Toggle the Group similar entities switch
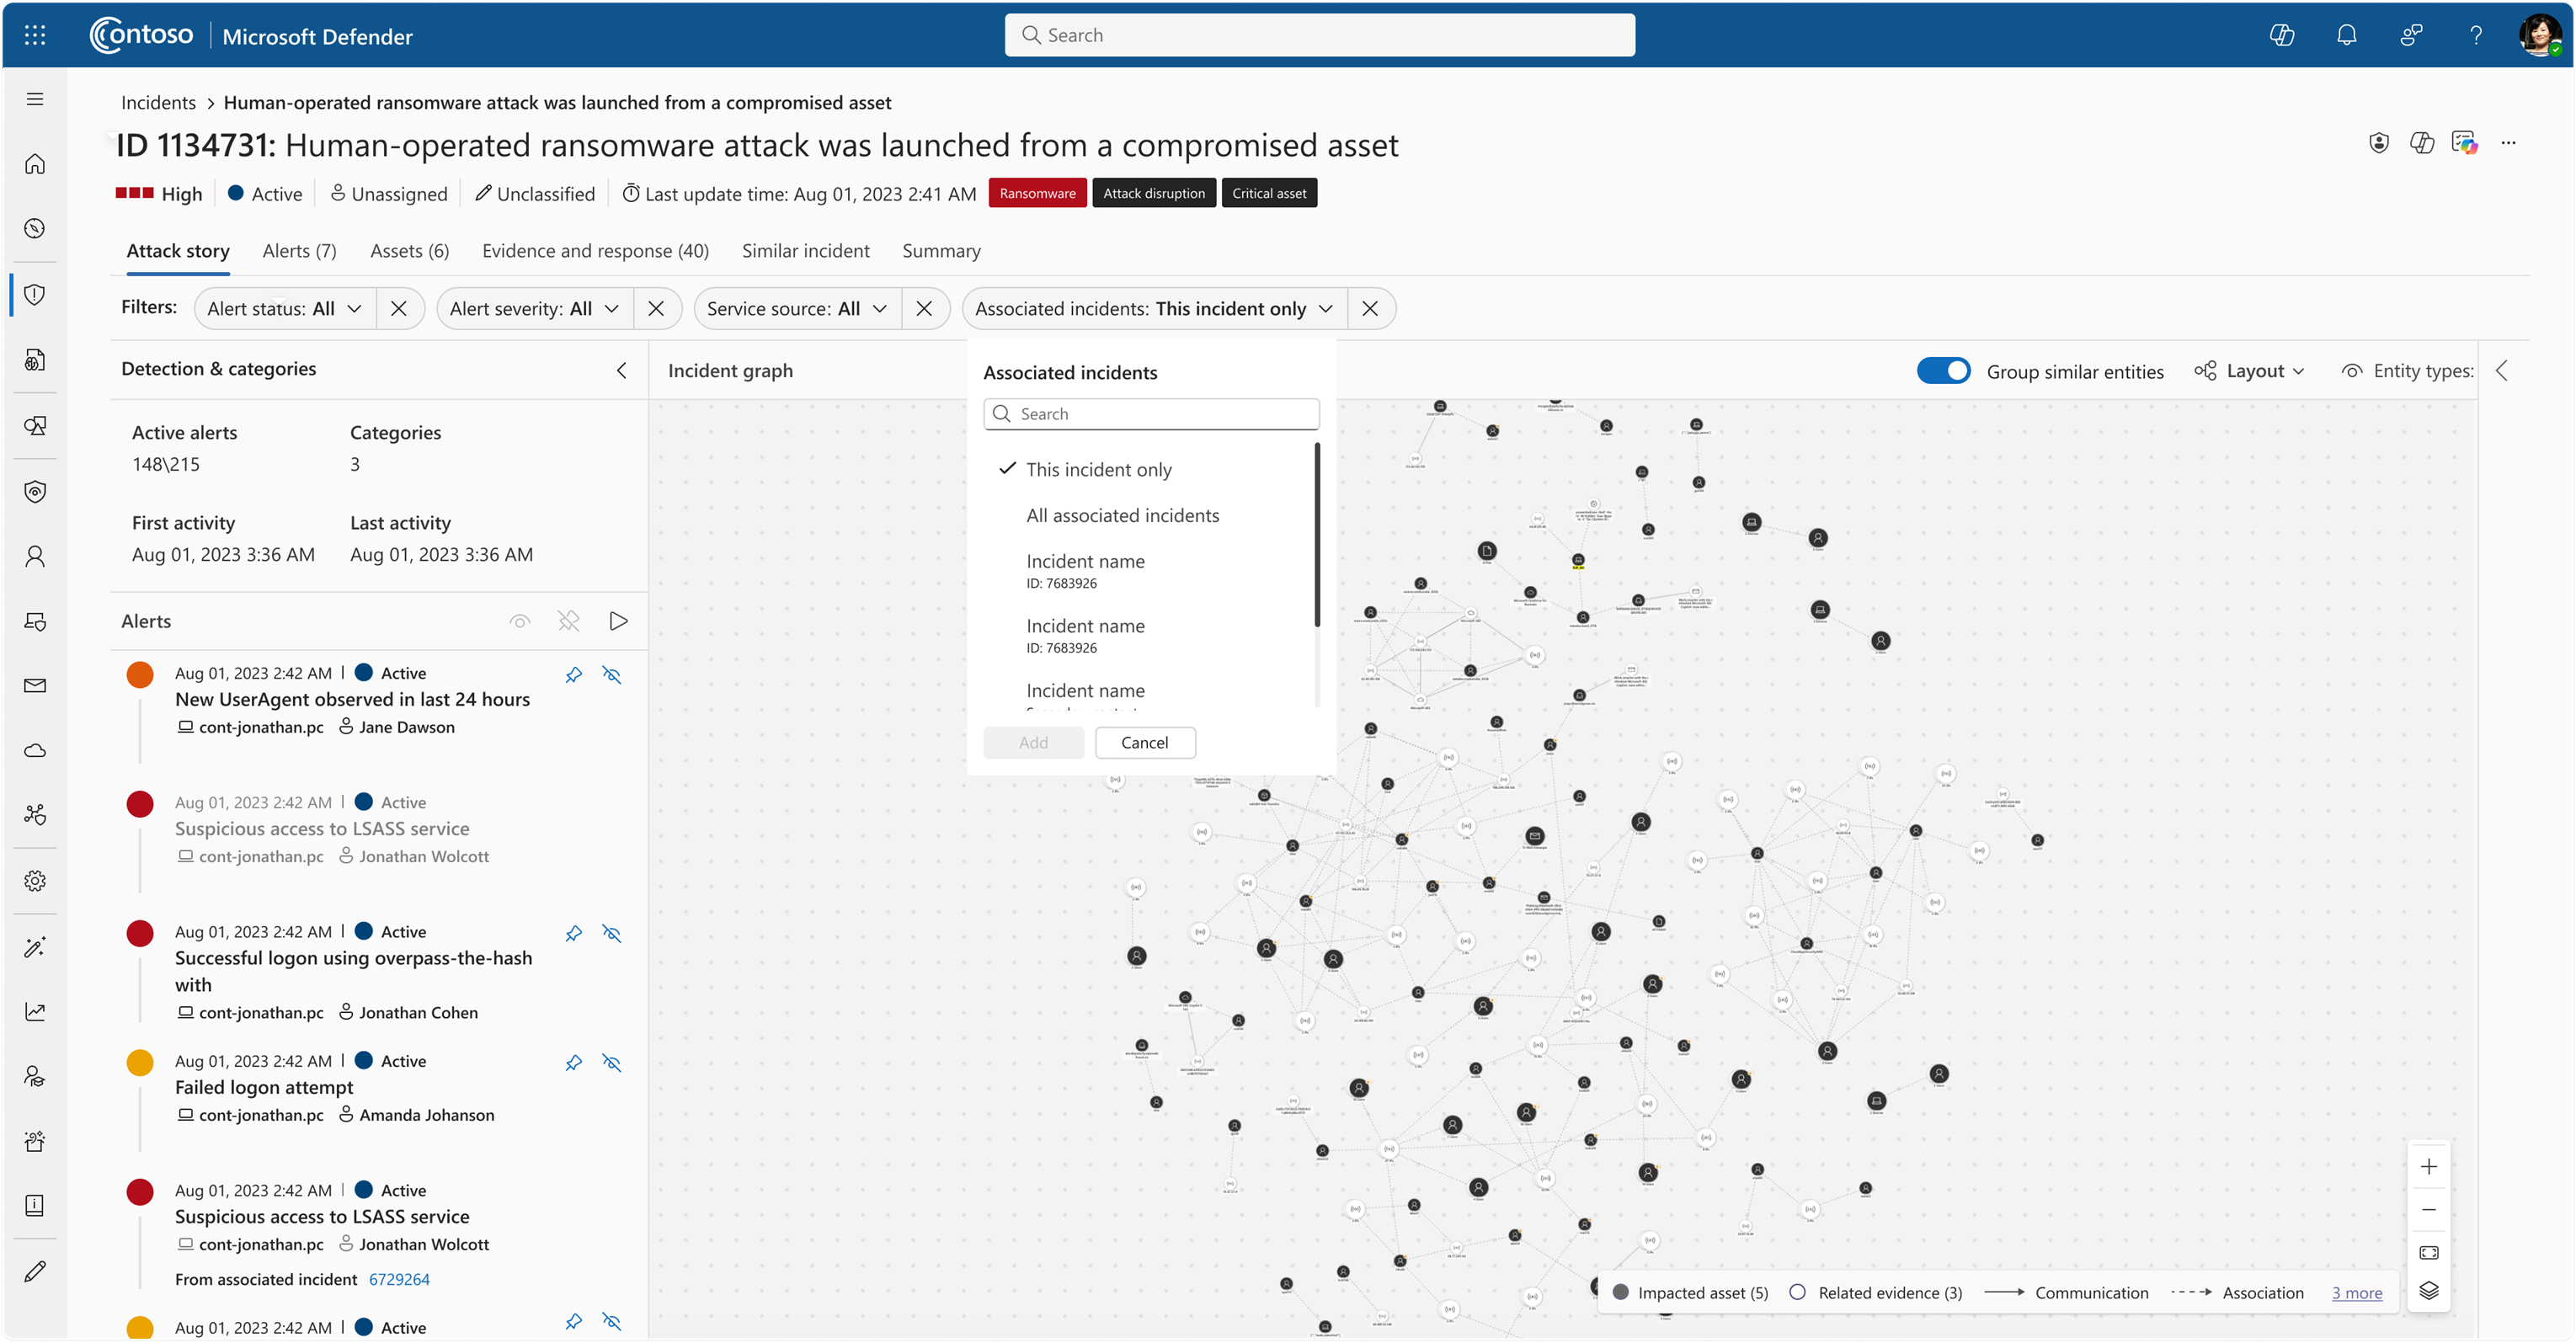The height and width of the screenshot is (1343, 2576). [1943, 370]
